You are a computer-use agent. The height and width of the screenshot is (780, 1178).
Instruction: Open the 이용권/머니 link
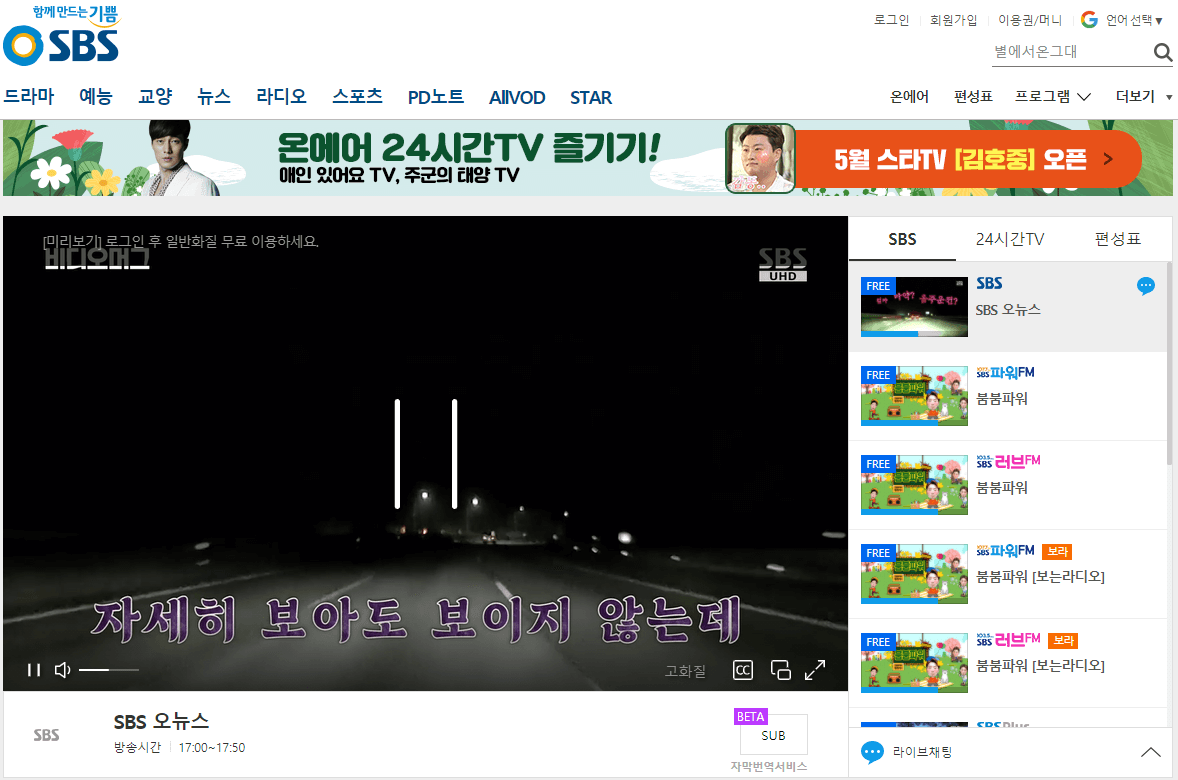click(1029, 20)
